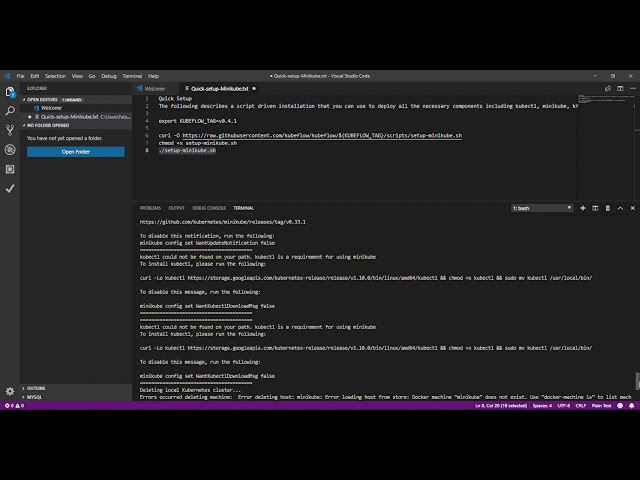Open minikube releases link in terminal
640x480 pixels.
222,222
